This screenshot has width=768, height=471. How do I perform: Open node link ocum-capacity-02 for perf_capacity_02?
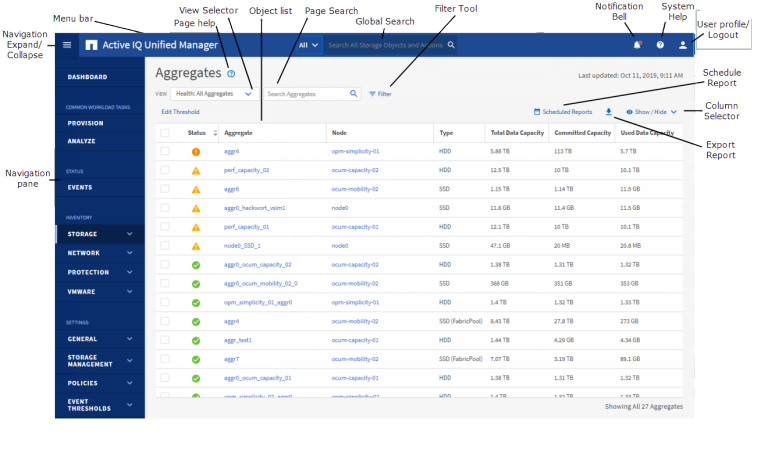coord(355,170)
